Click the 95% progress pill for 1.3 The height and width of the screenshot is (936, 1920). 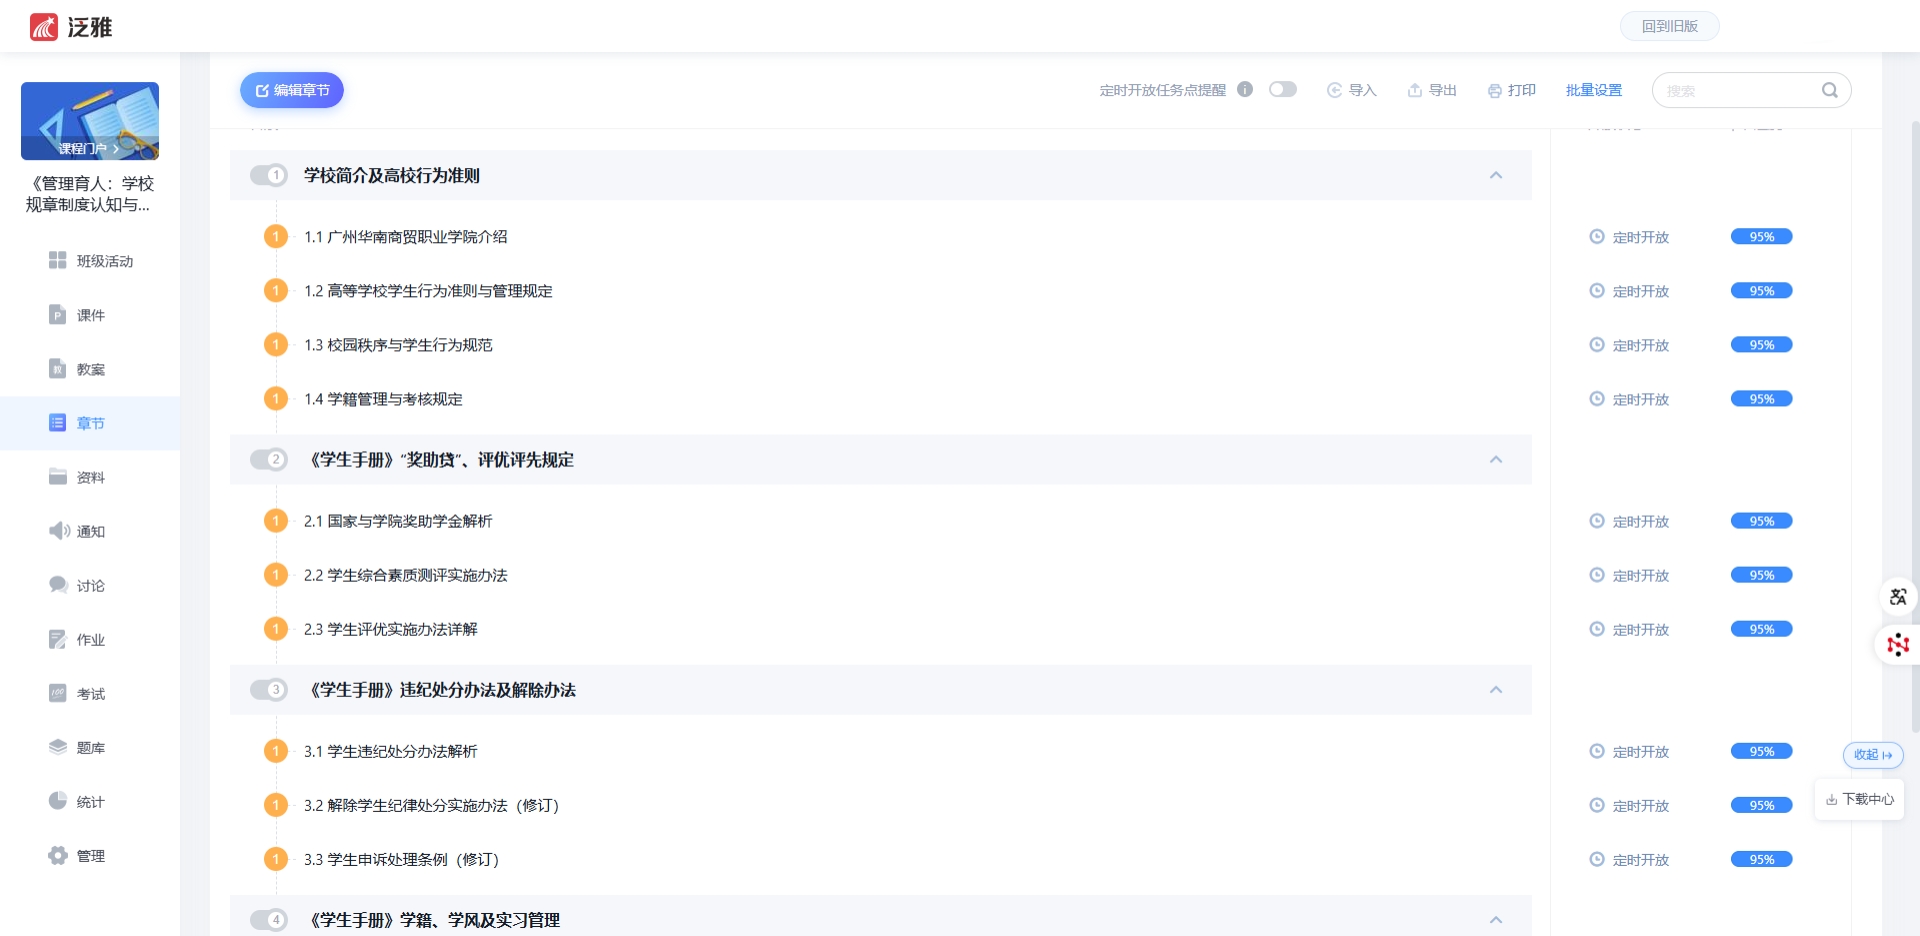point(1761,345)
